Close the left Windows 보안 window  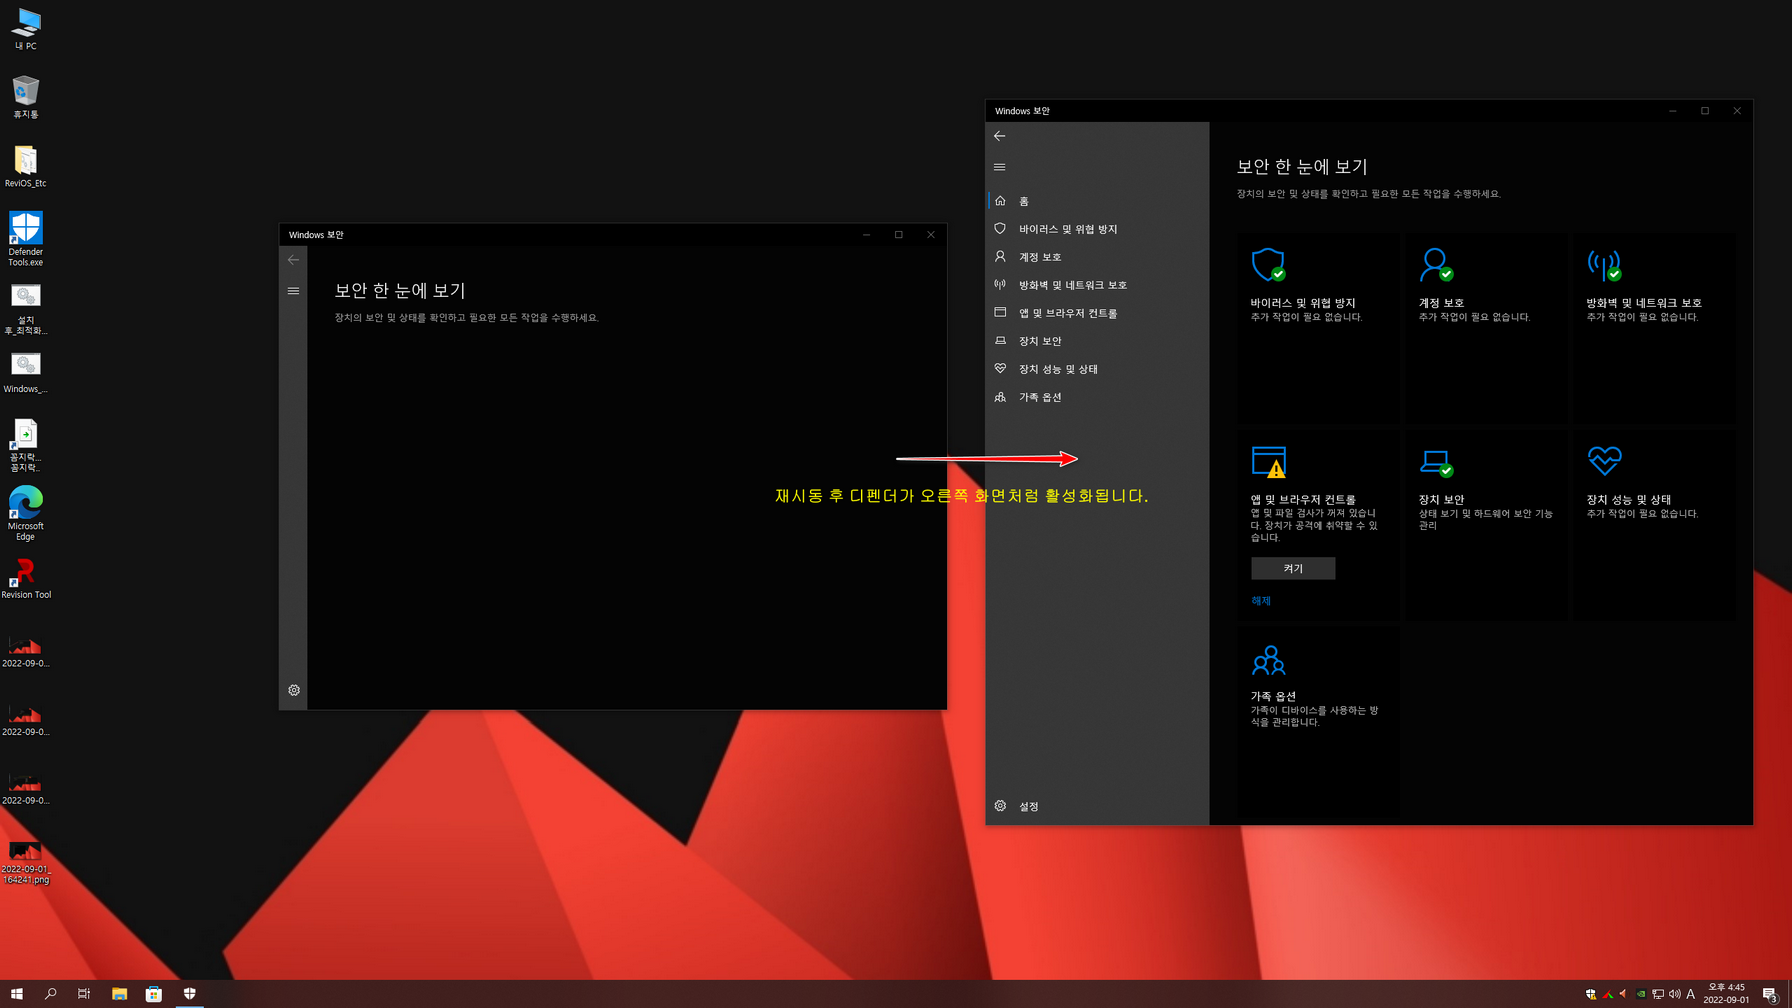click(931, 235)
